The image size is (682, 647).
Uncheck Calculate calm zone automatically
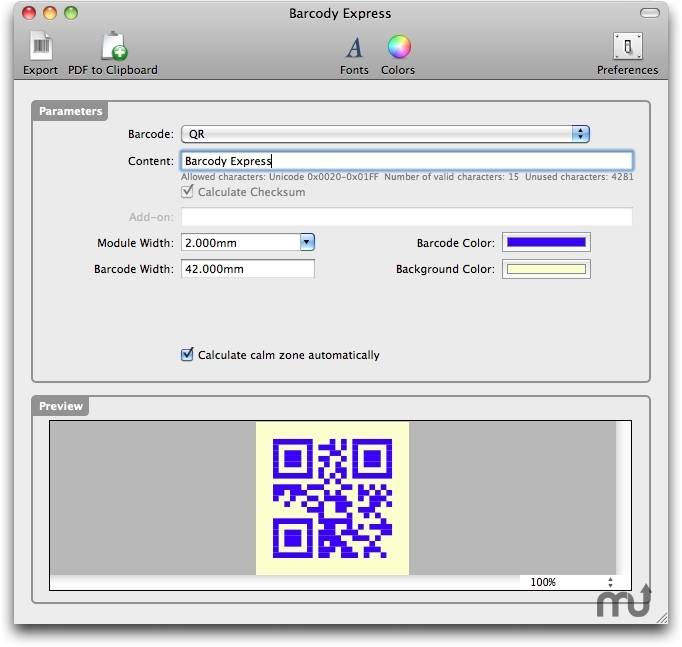[x=187, y=354]
